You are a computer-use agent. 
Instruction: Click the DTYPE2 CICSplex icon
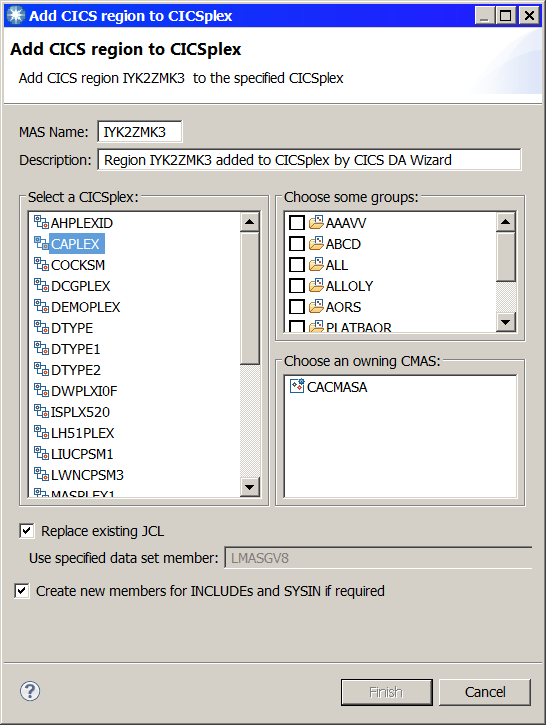(41, 369)
